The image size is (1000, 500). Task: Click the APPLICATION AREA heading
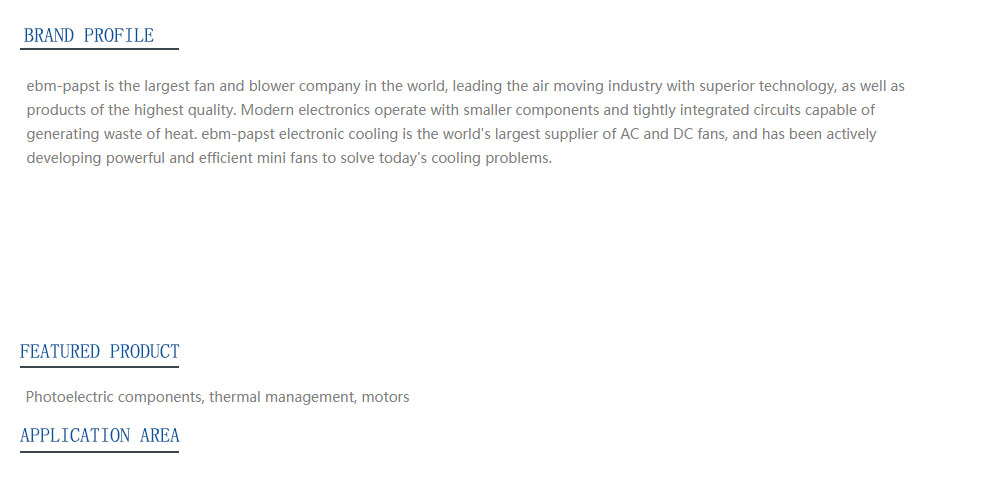pos(99,436)
